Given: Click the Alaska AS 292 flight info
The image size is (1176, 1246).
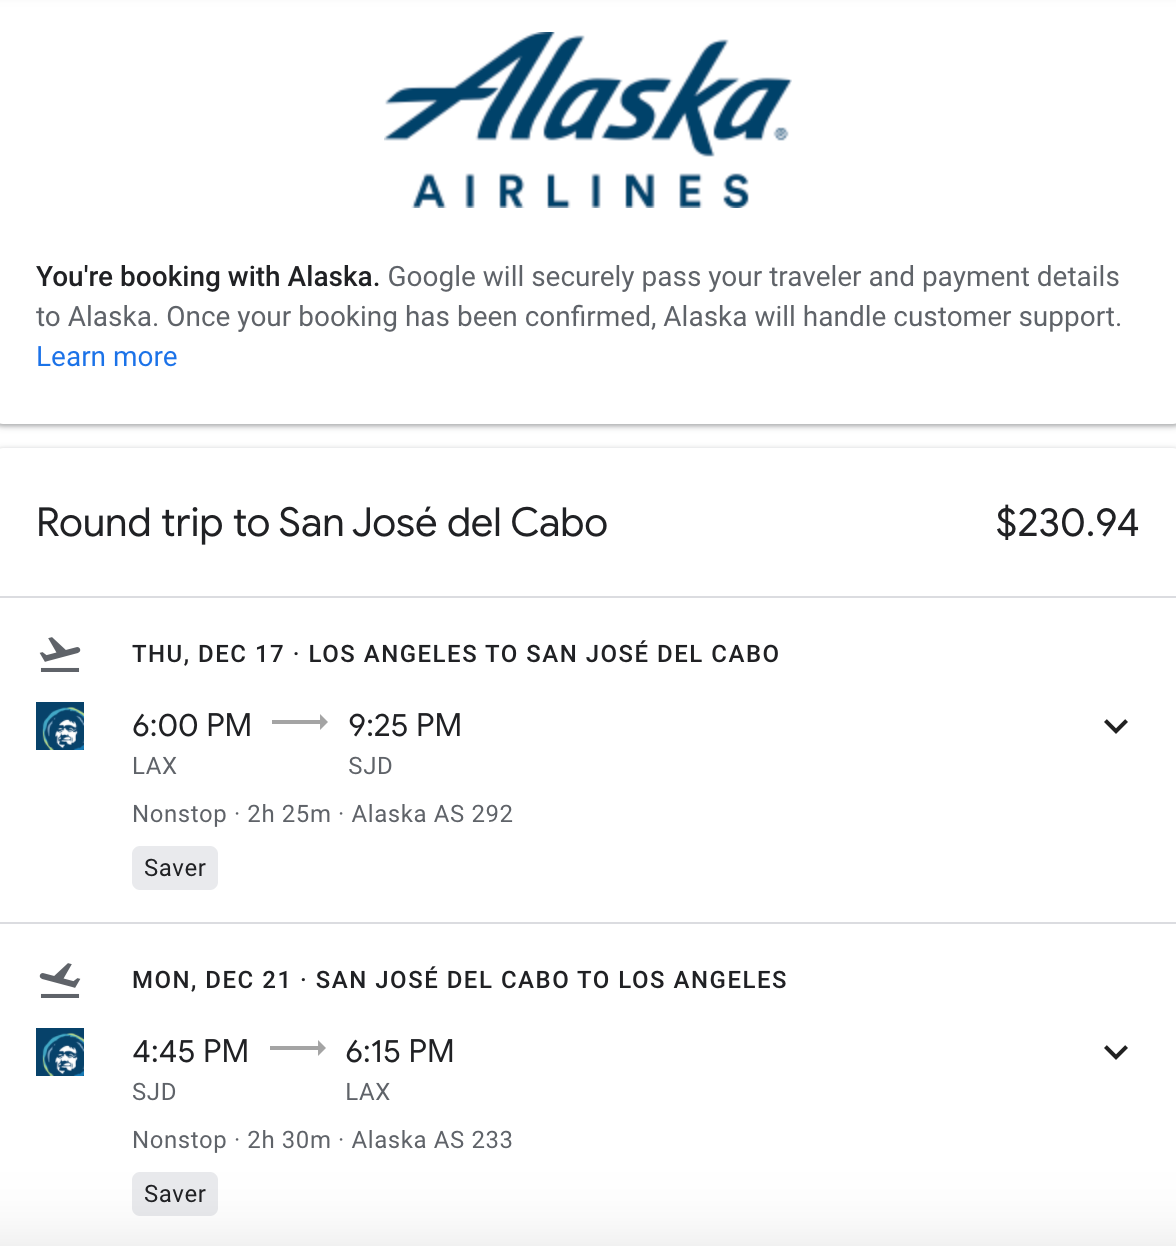Looking at the screenshot, I should point(432,814).
